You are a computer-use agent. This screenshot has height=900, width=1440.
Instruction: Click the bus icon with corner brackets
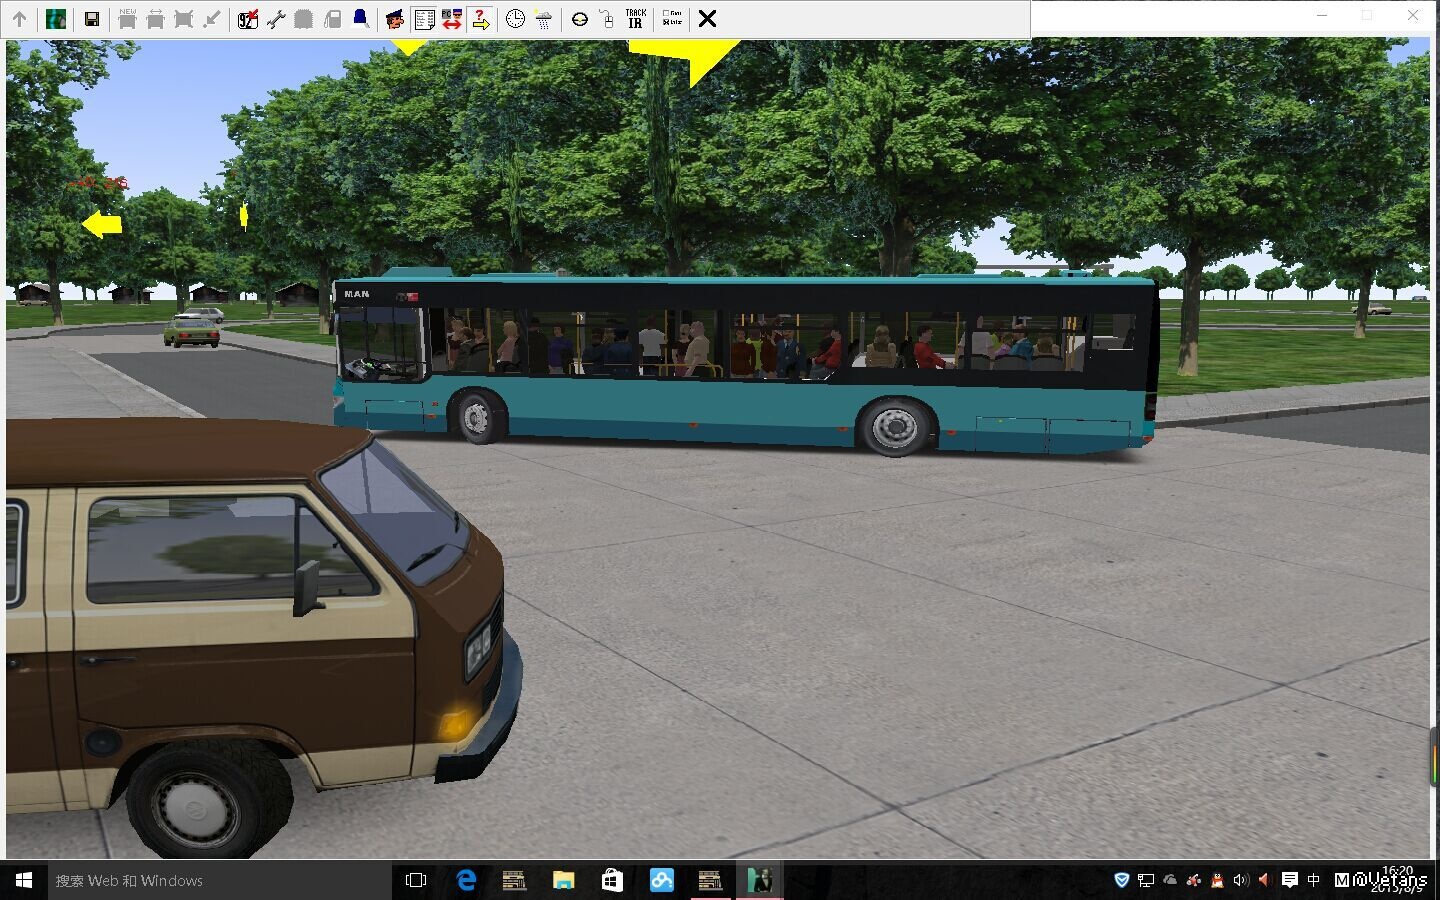coord(183,19)
